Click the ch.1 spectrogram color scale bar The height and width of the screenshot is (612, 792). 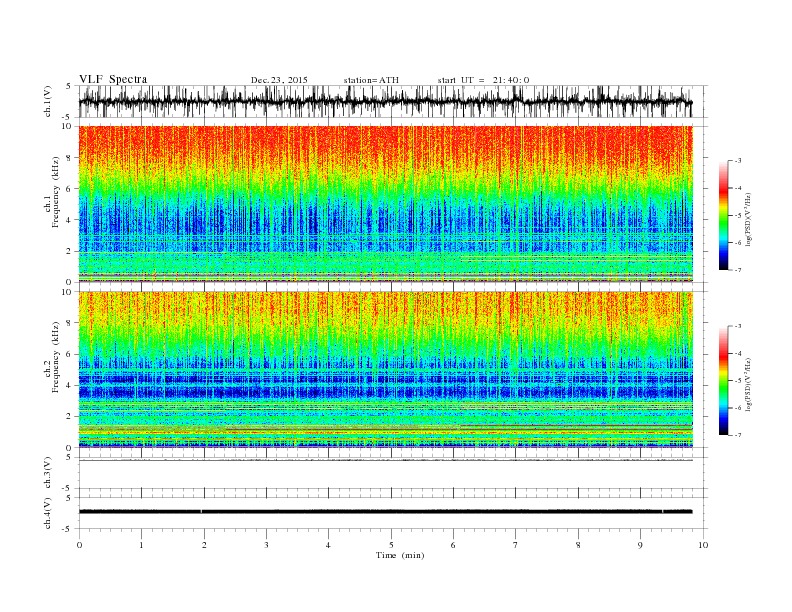[723, 215]
